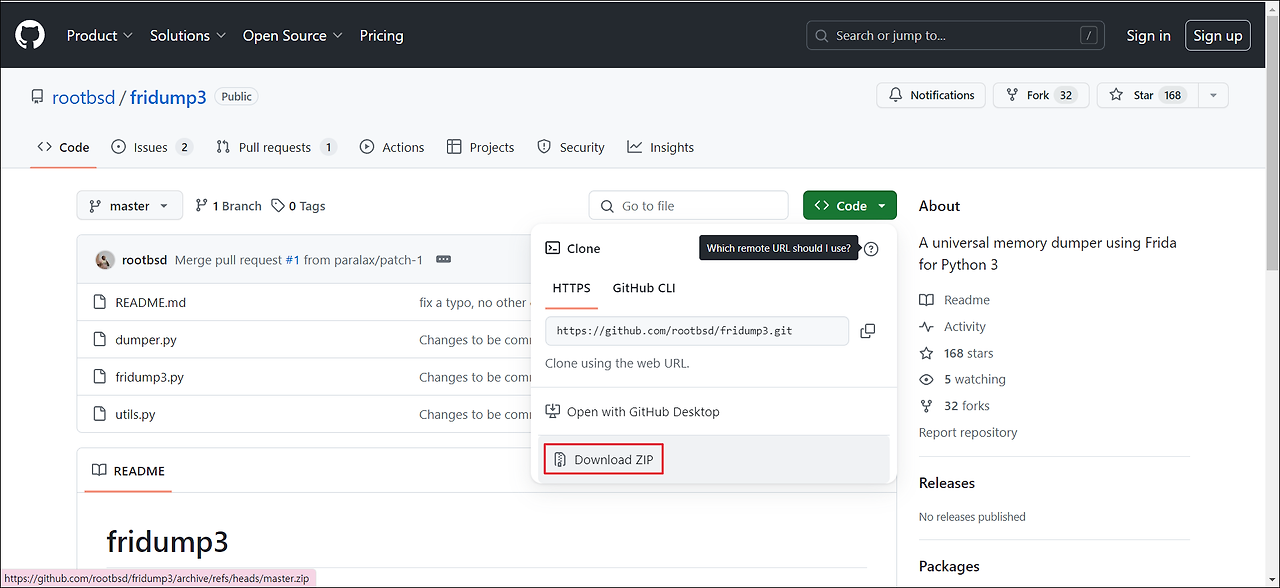Open the Pricing page

pyautogui.click(x=381, y=35)
